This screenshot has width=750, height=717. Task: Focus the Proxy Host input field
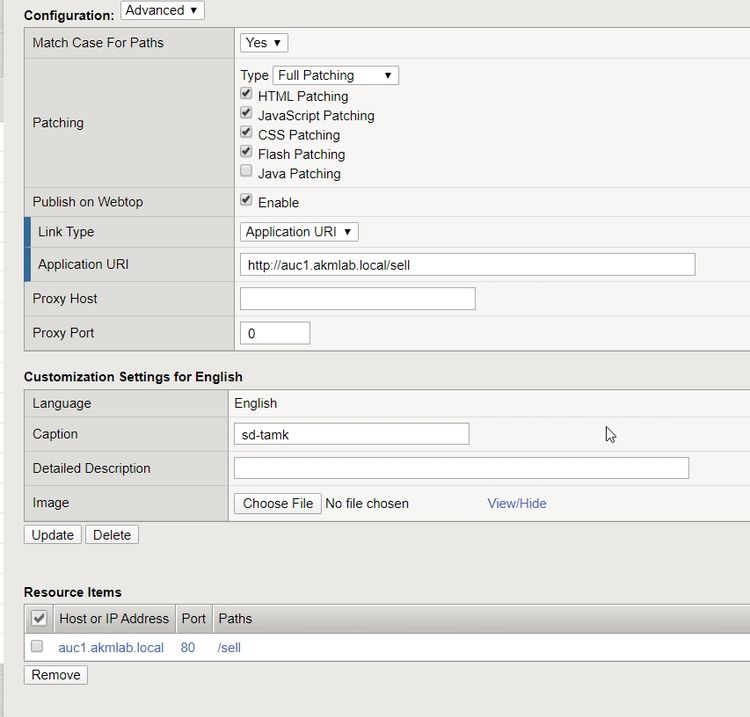(357, 299)
